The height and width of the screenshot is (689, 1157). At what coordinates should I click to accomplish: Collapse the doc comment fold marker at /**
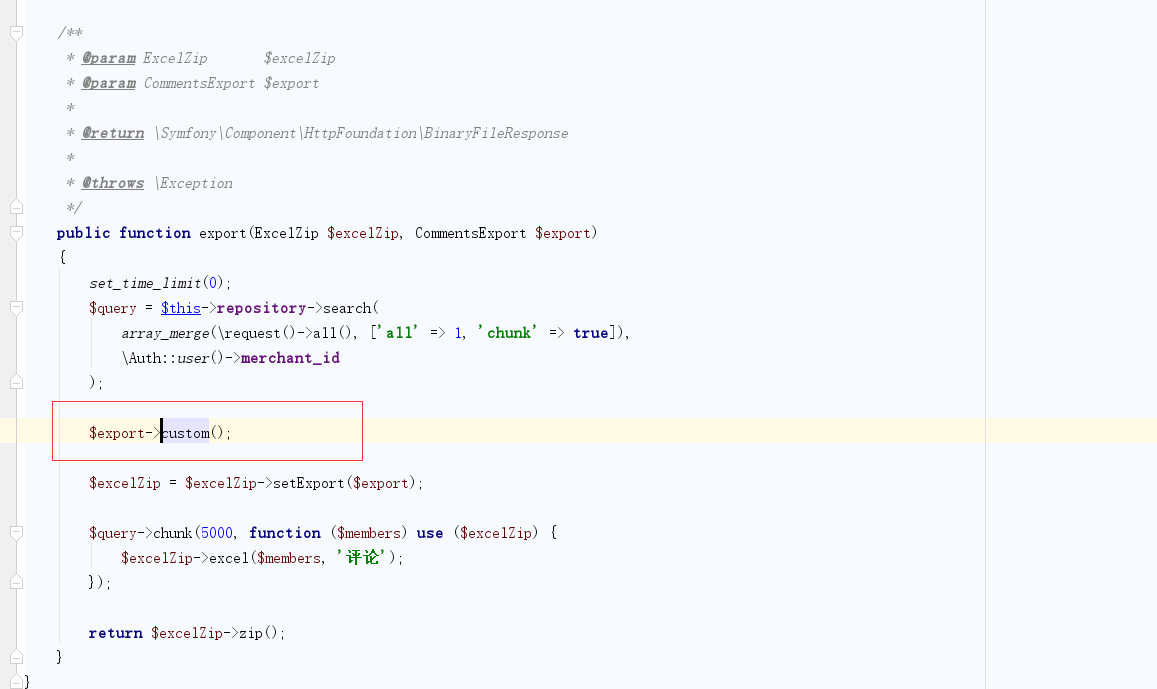[x=16, y=32]
